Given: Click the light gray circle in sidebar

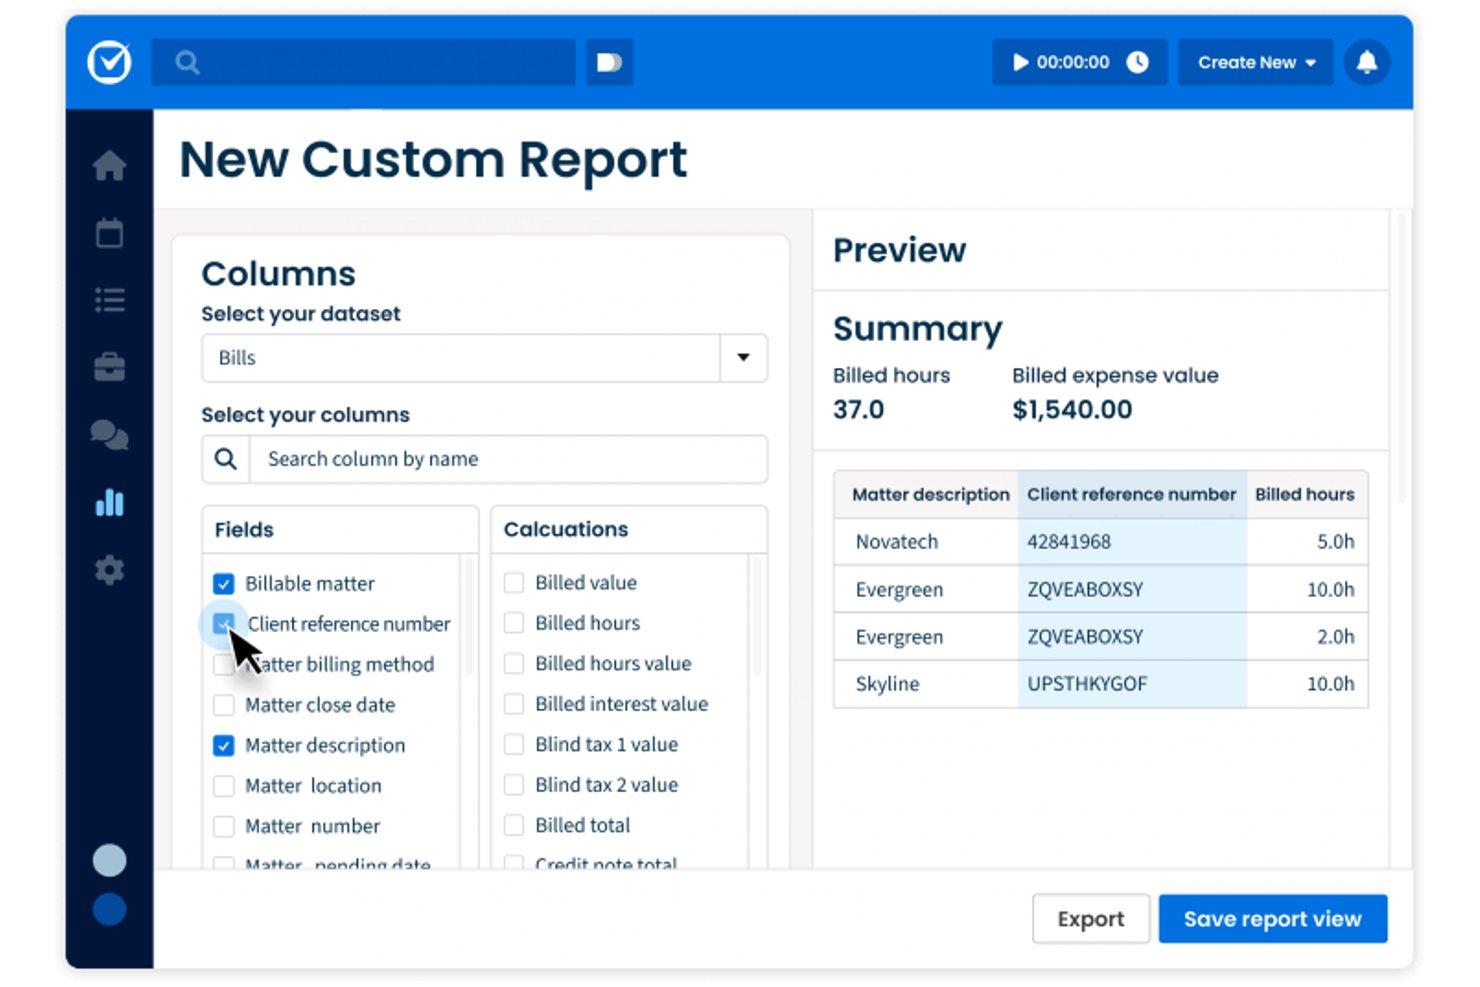Looking at the screenshot, I should [x=110, y=860].
